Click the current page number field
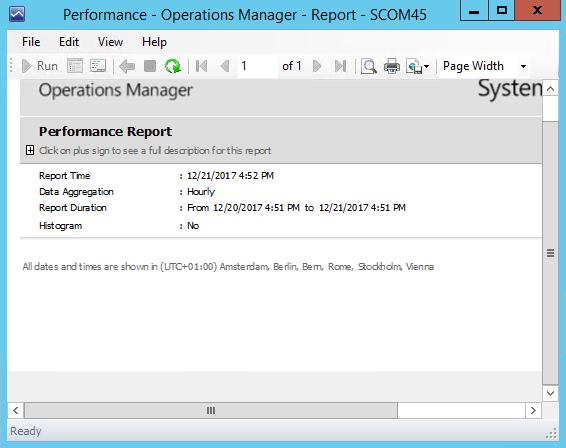 (x=258, y=66)
